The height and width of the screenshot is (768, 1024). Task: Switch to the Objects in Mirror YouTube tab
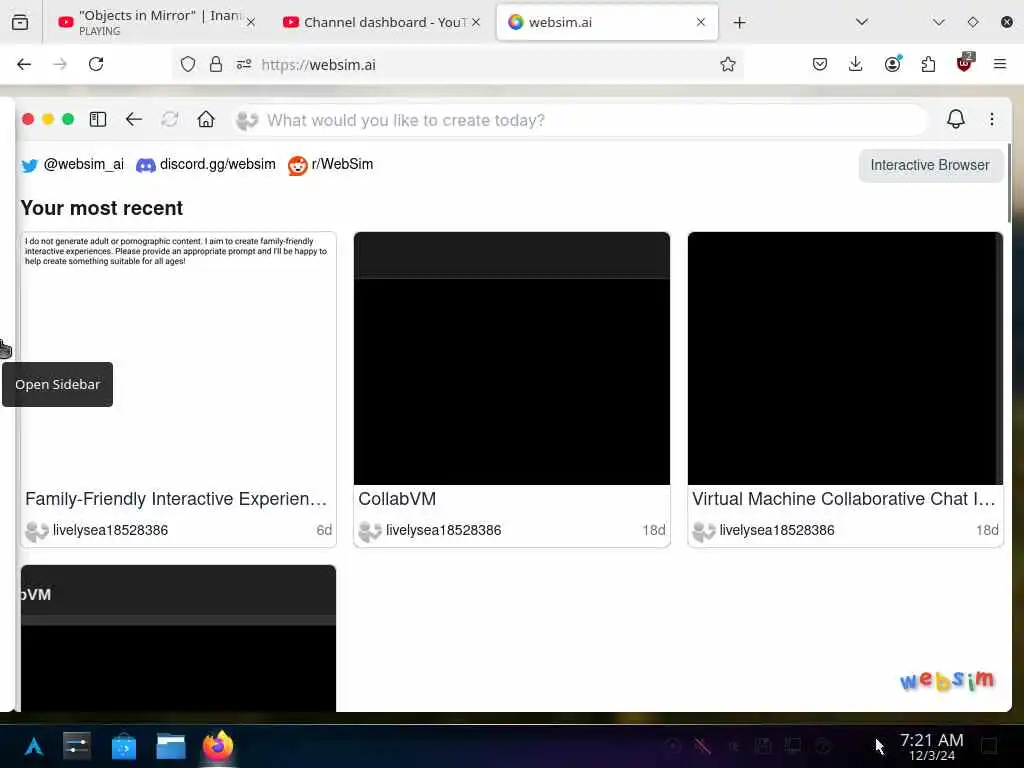tap(155, 22)
